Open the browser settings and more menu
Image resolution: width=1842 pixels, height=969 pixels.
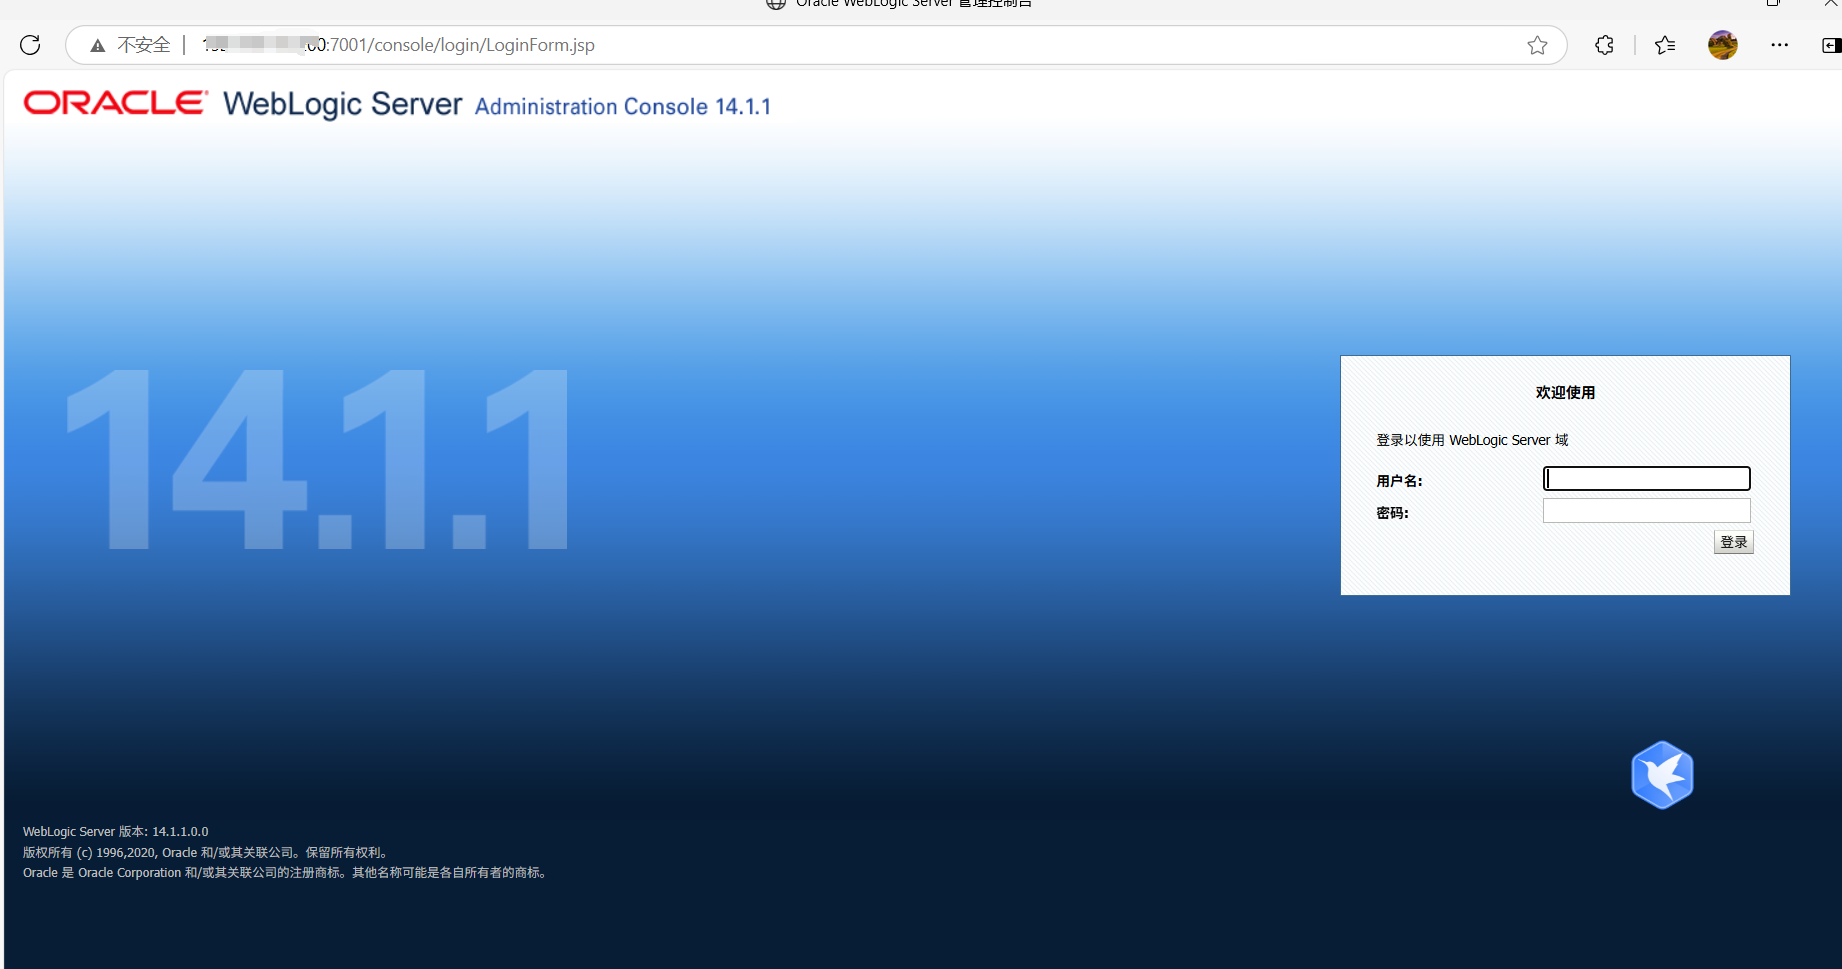pos(1779,45)
